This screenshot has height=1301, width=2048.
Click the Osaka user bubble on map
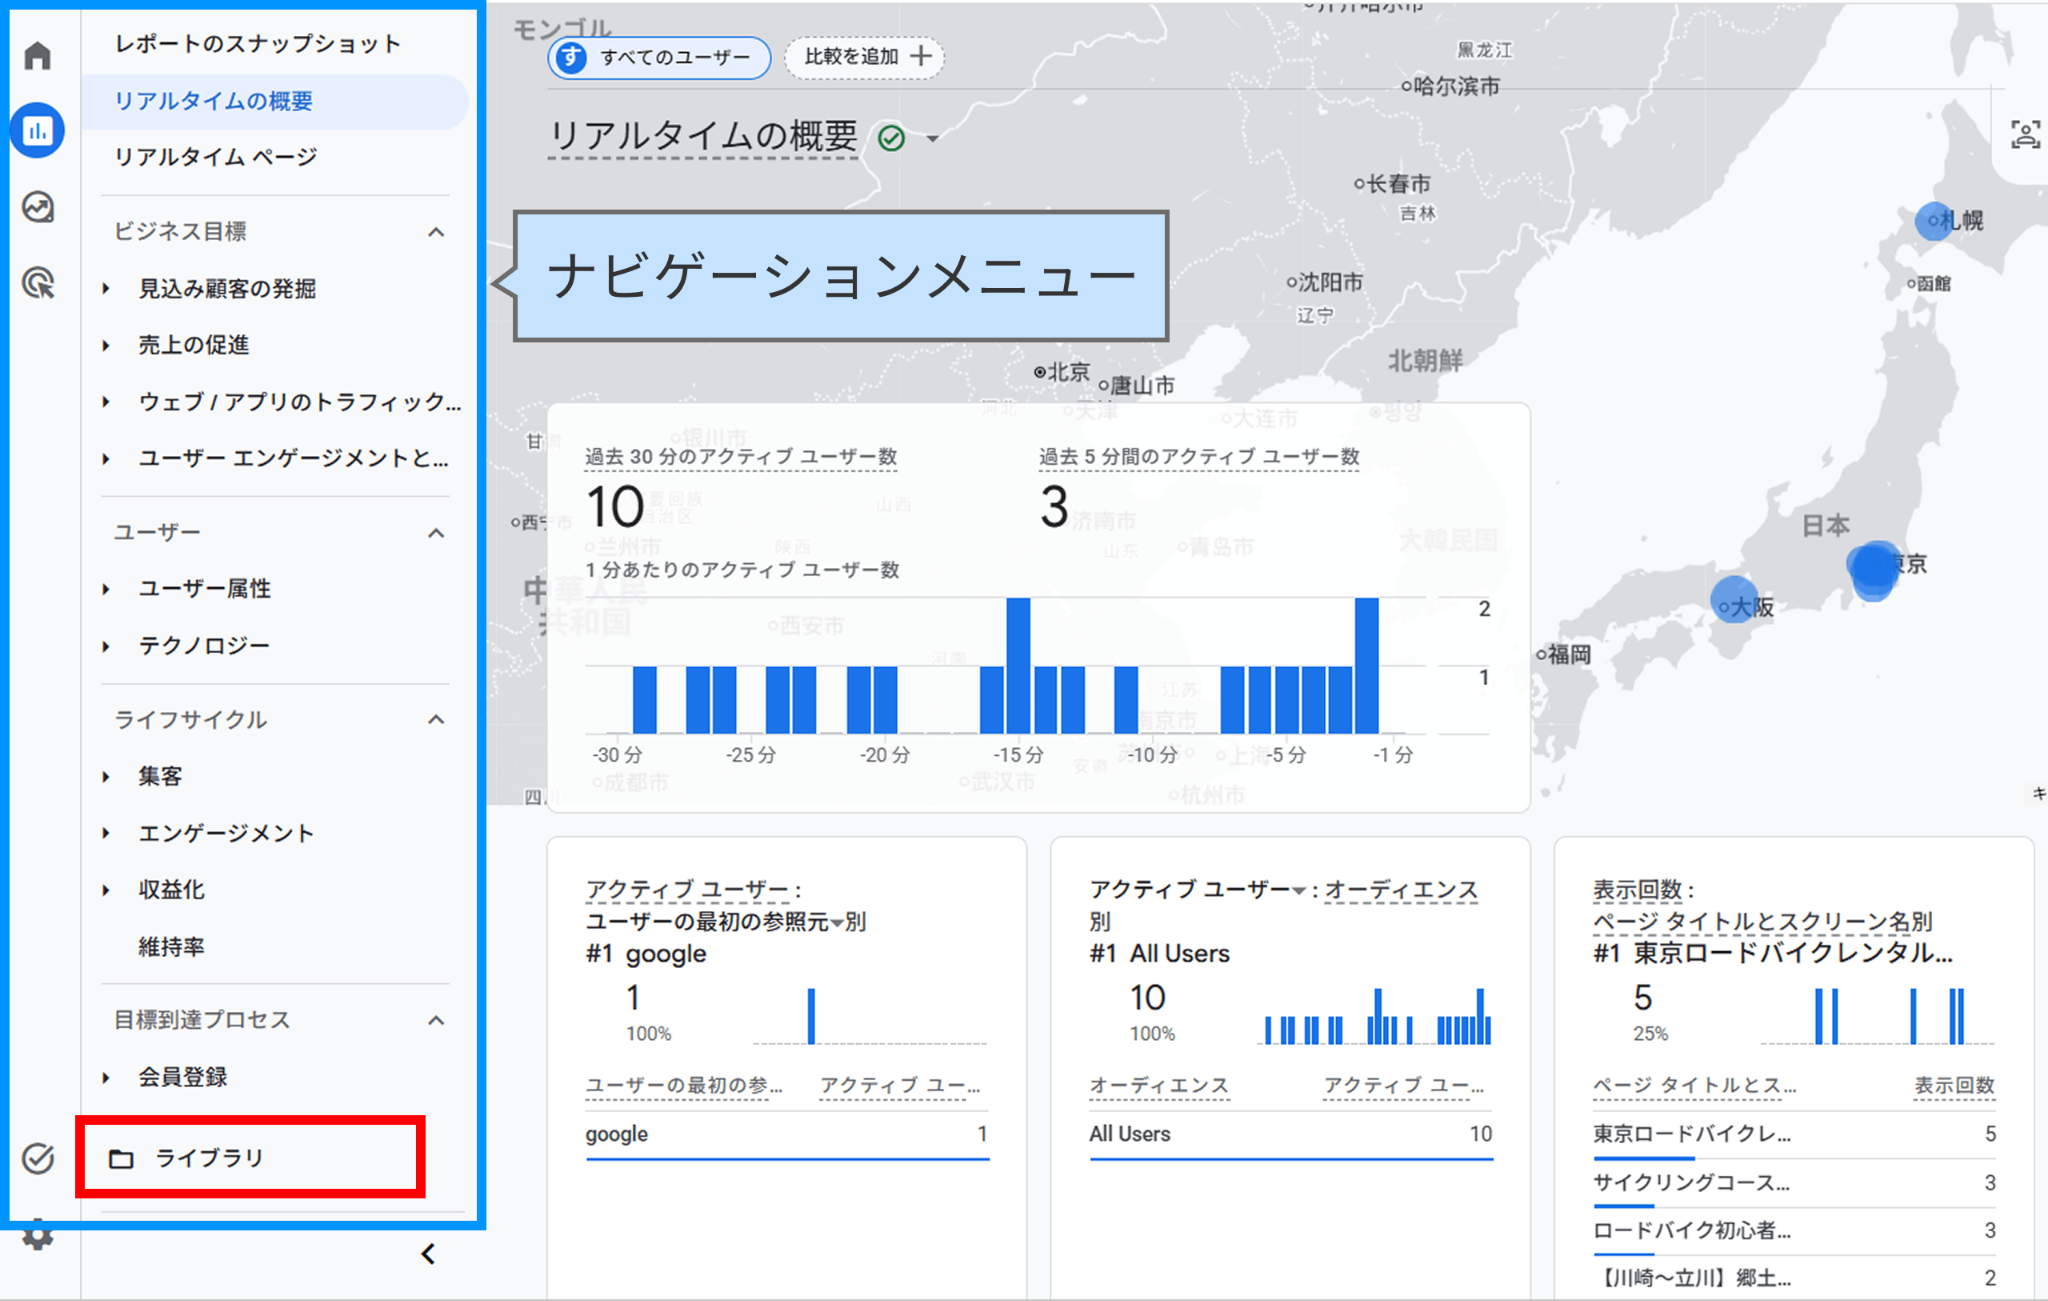(x=1734, y=600)
